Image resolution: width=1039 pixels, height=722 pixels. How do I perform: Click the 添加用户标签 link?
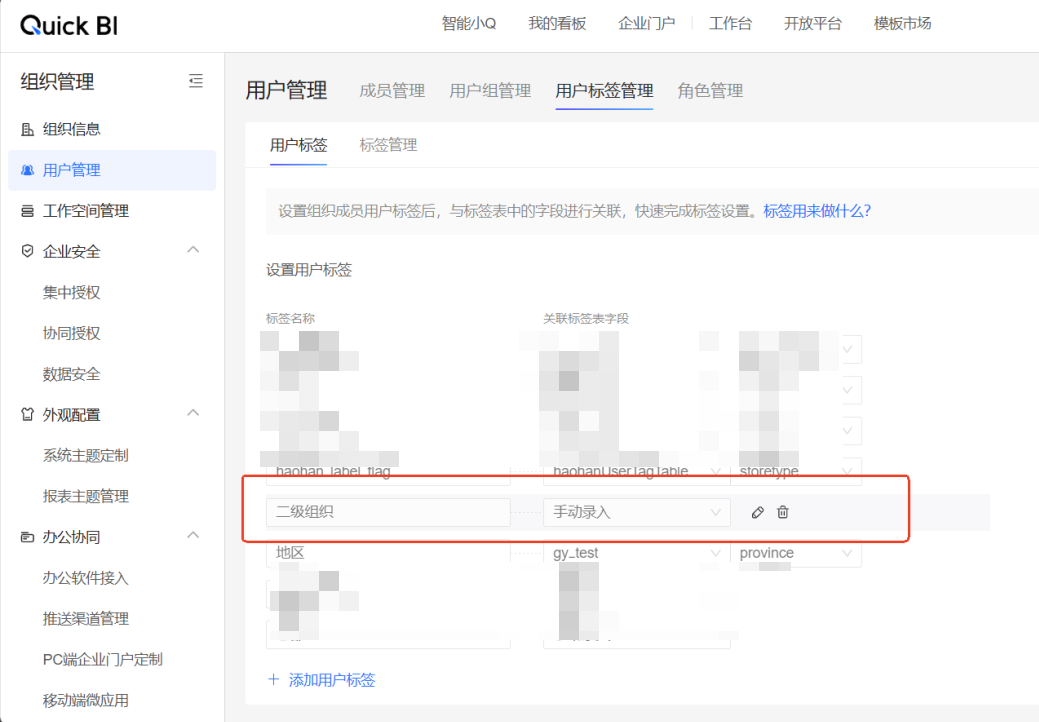pyautogui.click(x=332, y=680)
